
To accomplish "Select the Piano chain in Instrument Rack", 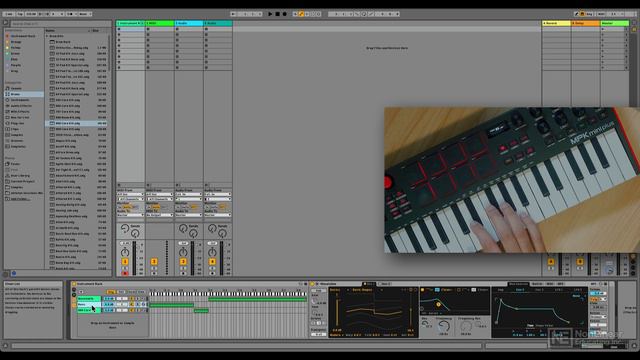I will 89,304.
